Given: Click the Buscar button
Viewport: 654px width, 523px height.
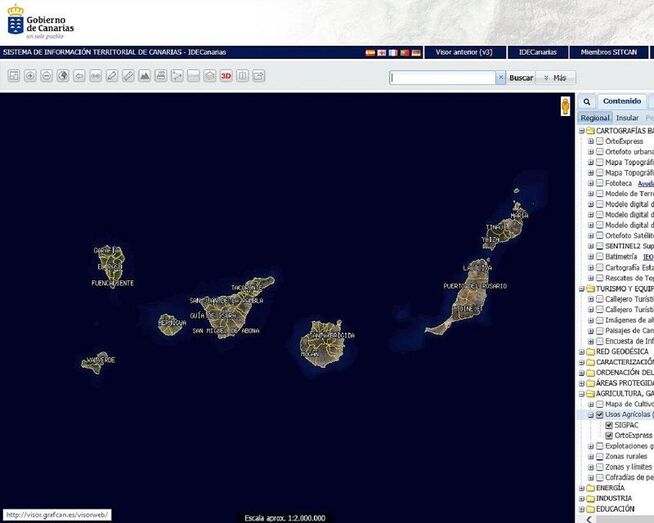Looking at the screenshot, I should (520, 77).
